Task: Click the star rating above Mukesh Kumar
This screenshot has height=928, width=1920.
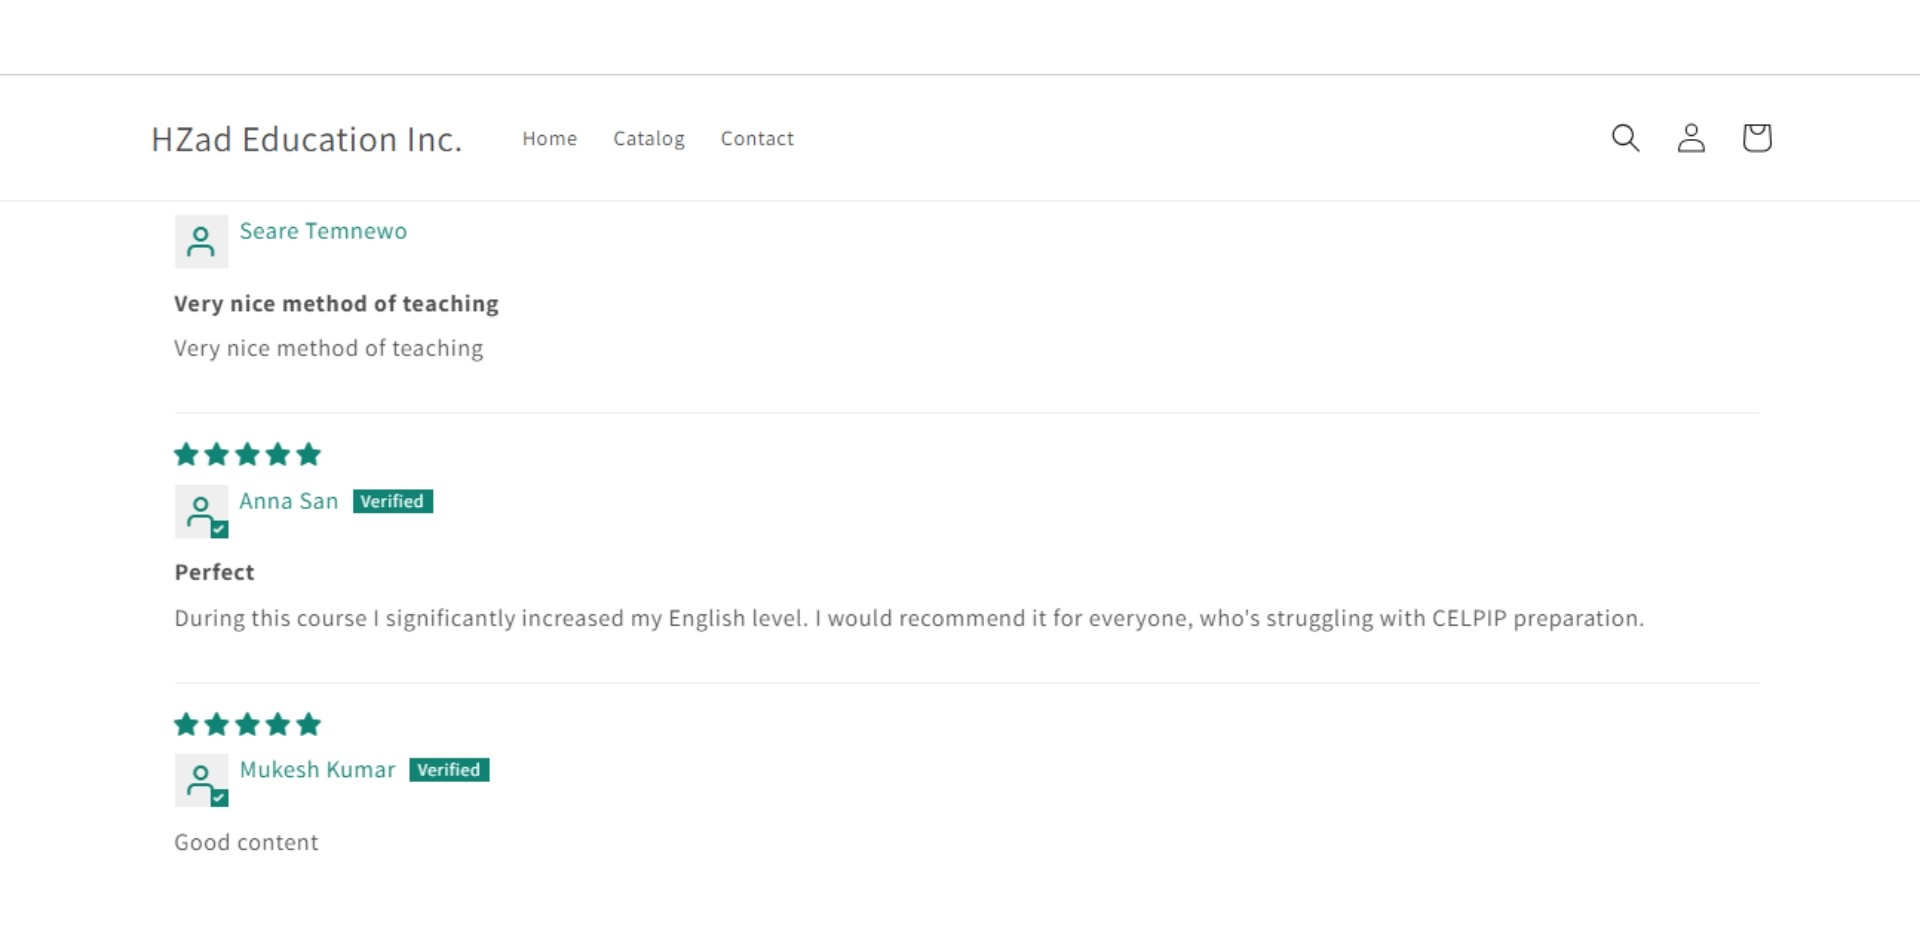Action: pyautogui.click(x=247, y=724)
